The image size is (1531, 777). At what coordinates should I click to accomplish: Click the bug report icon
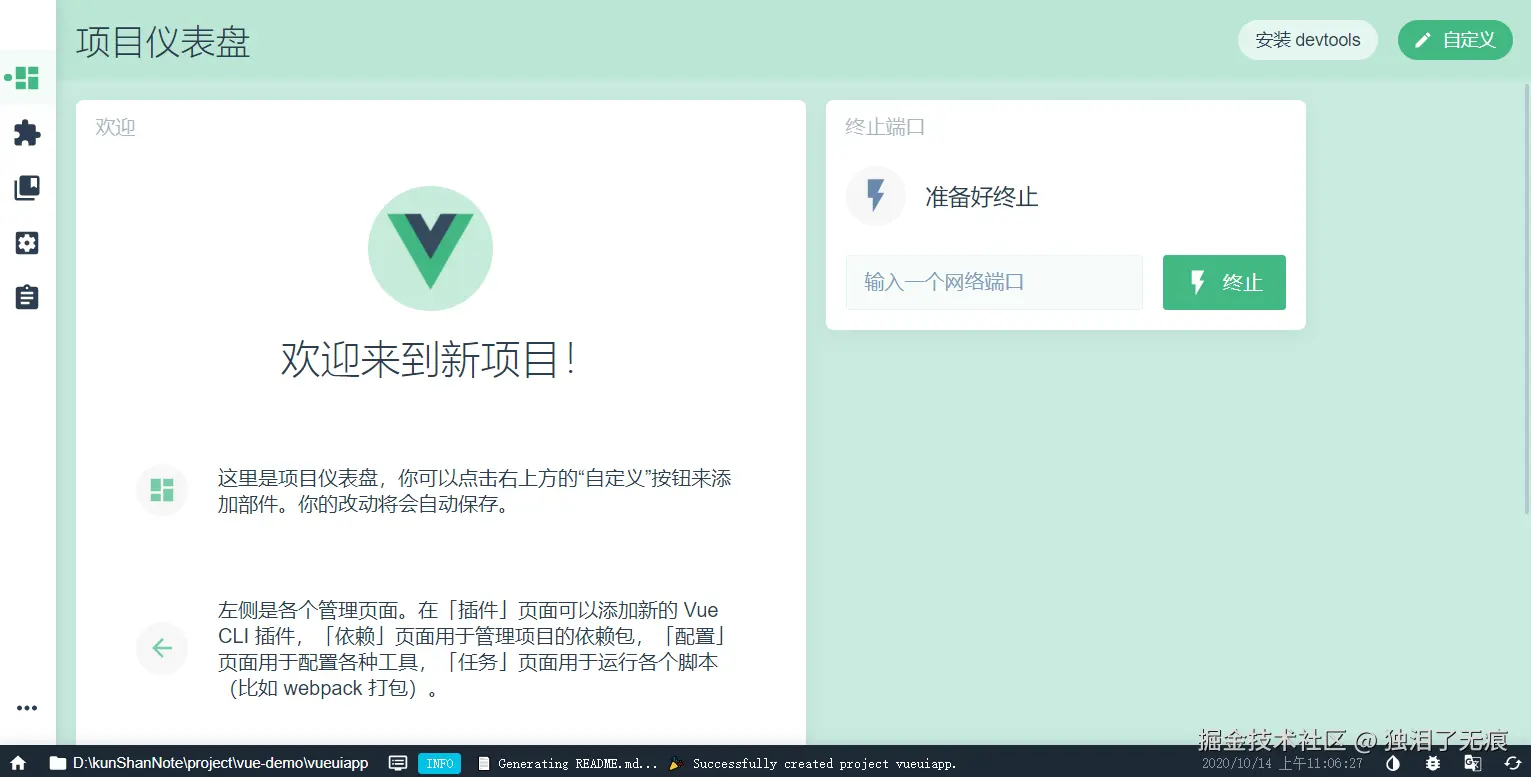pos(1433,763)
